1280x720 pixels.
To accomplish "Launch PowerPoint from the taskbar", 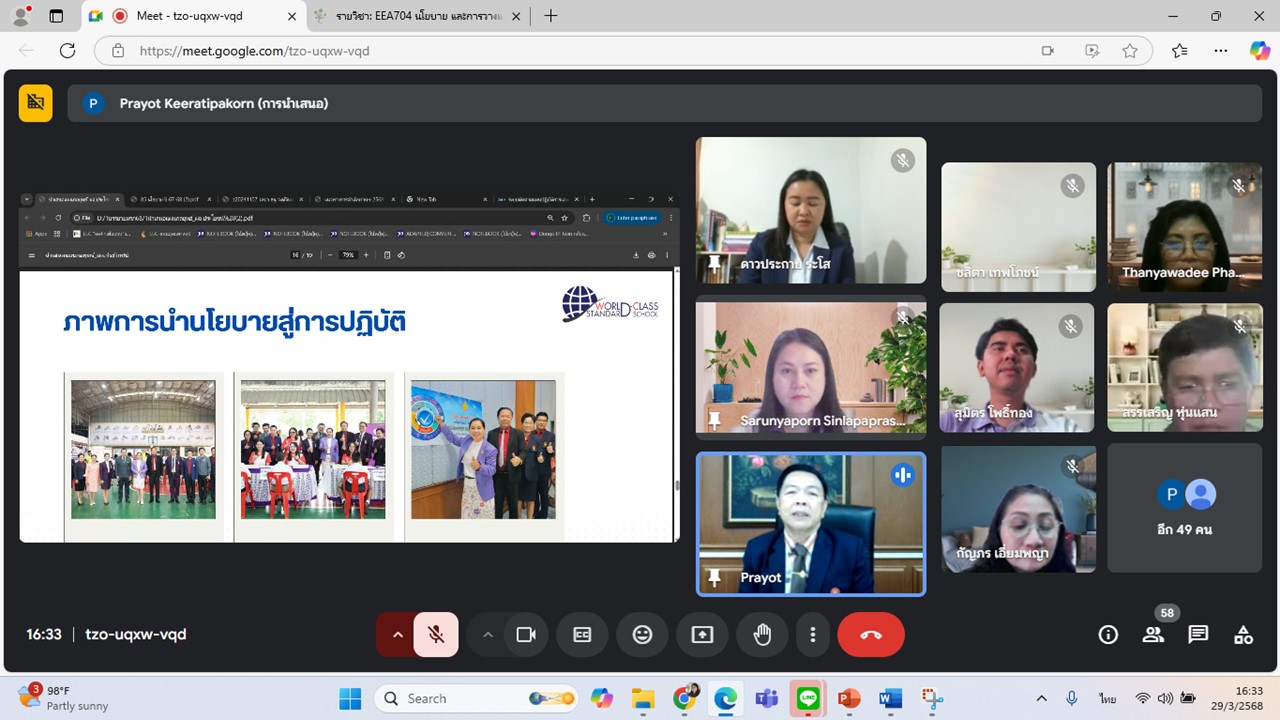I will pos(849,698).
